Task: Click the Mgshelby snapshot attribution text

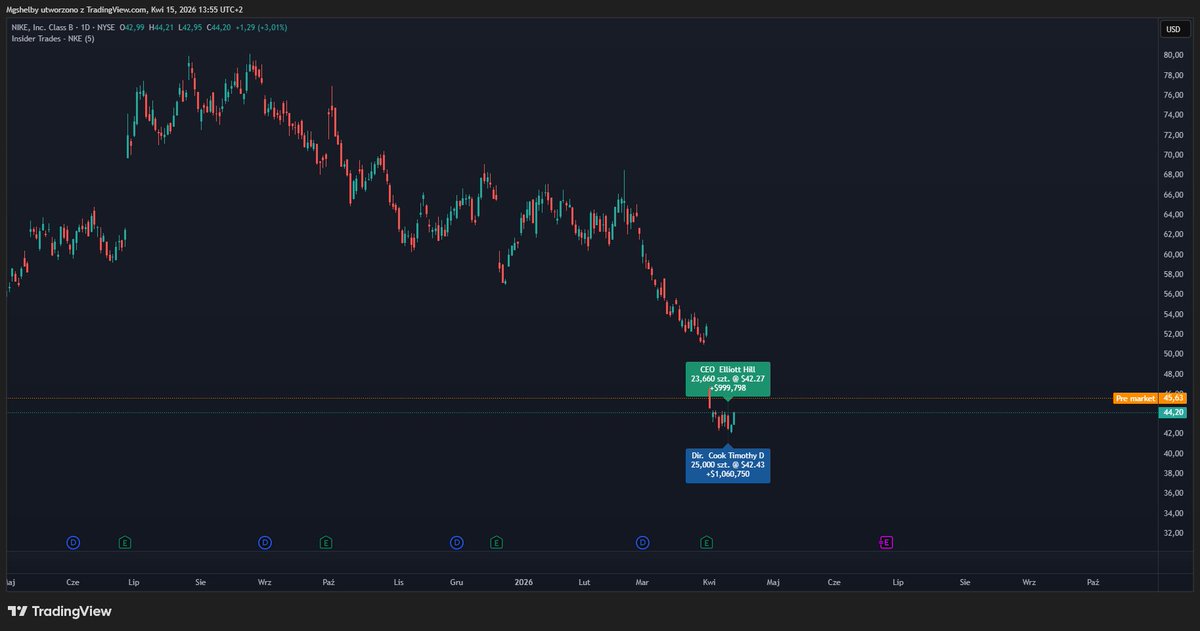Action: coord(124,8)
